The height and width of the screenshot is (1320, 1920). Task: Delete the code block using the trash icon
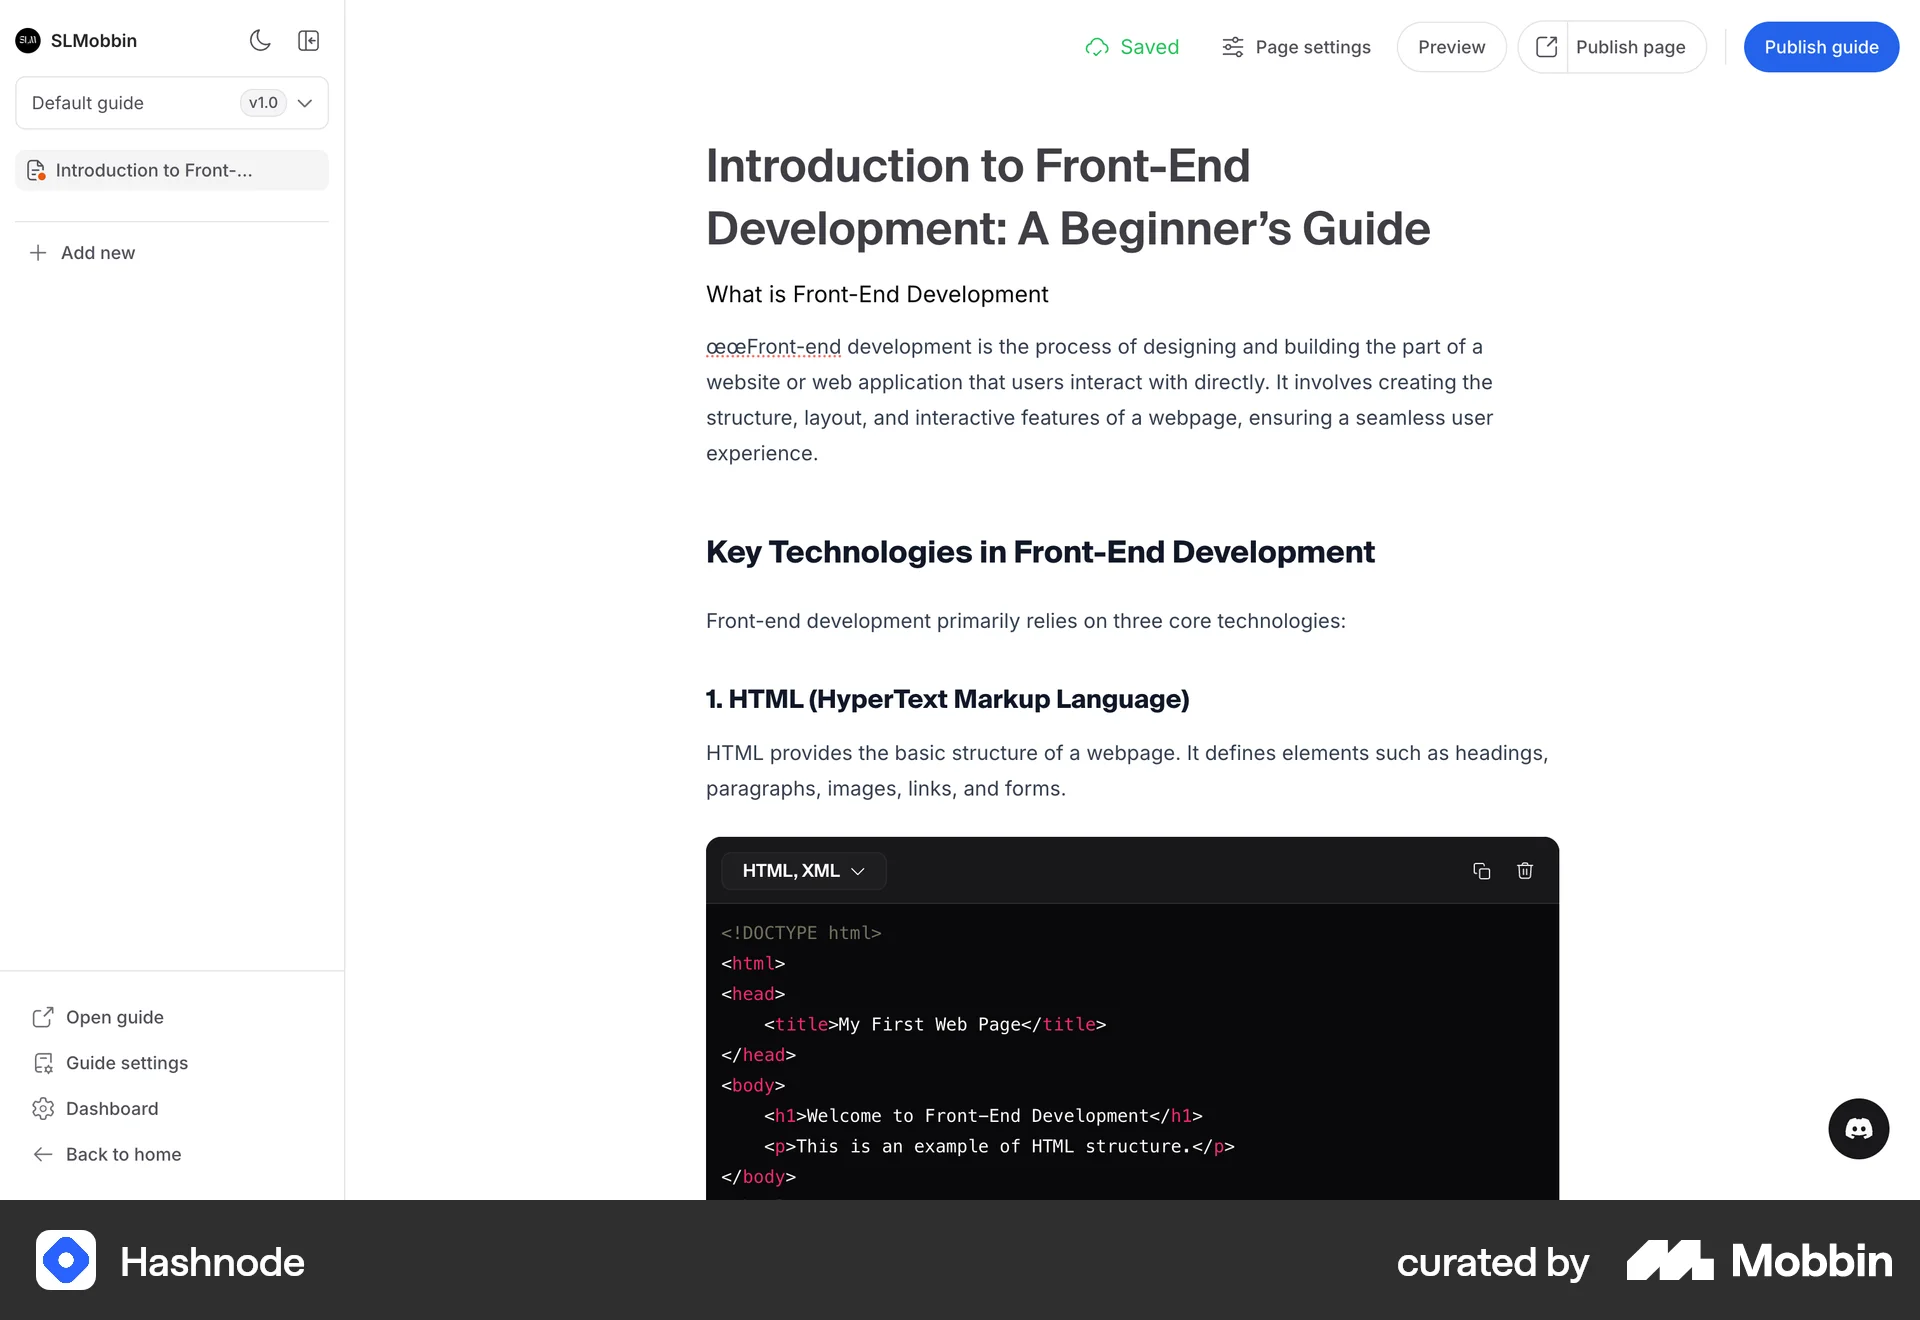[1524, 871]
